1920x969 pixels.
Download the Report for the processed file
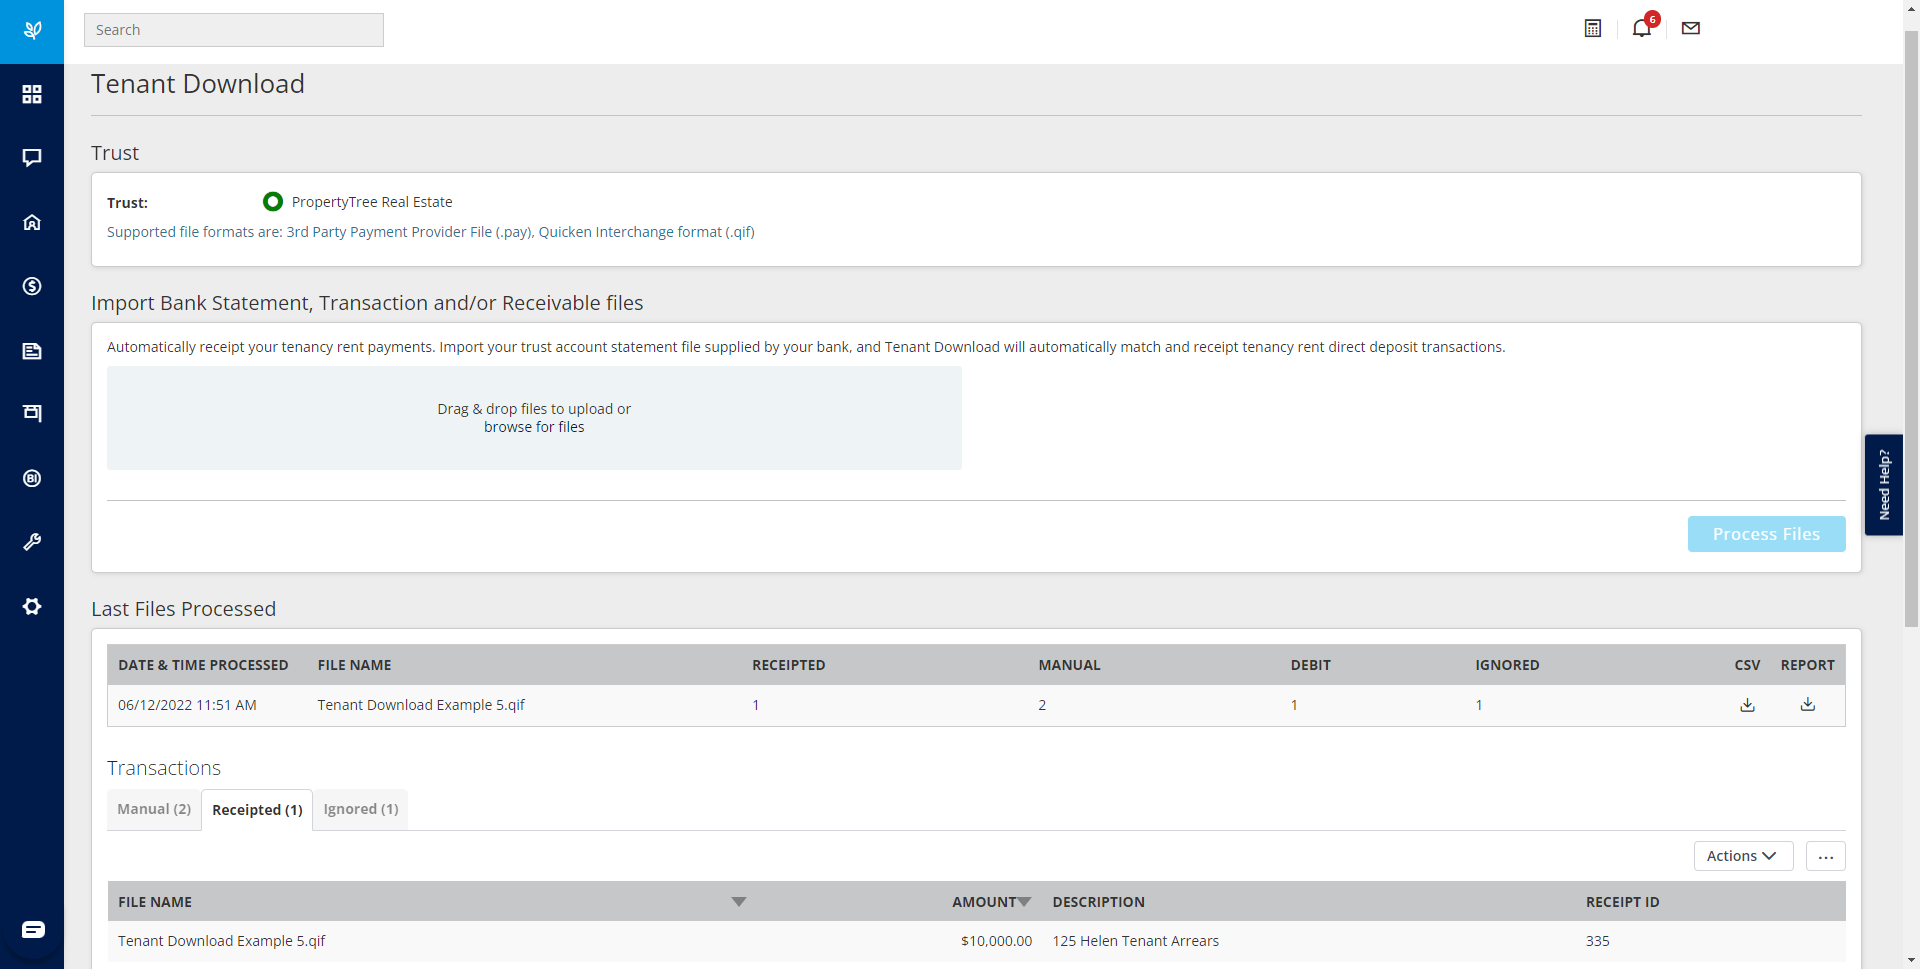click(1808, 705)
